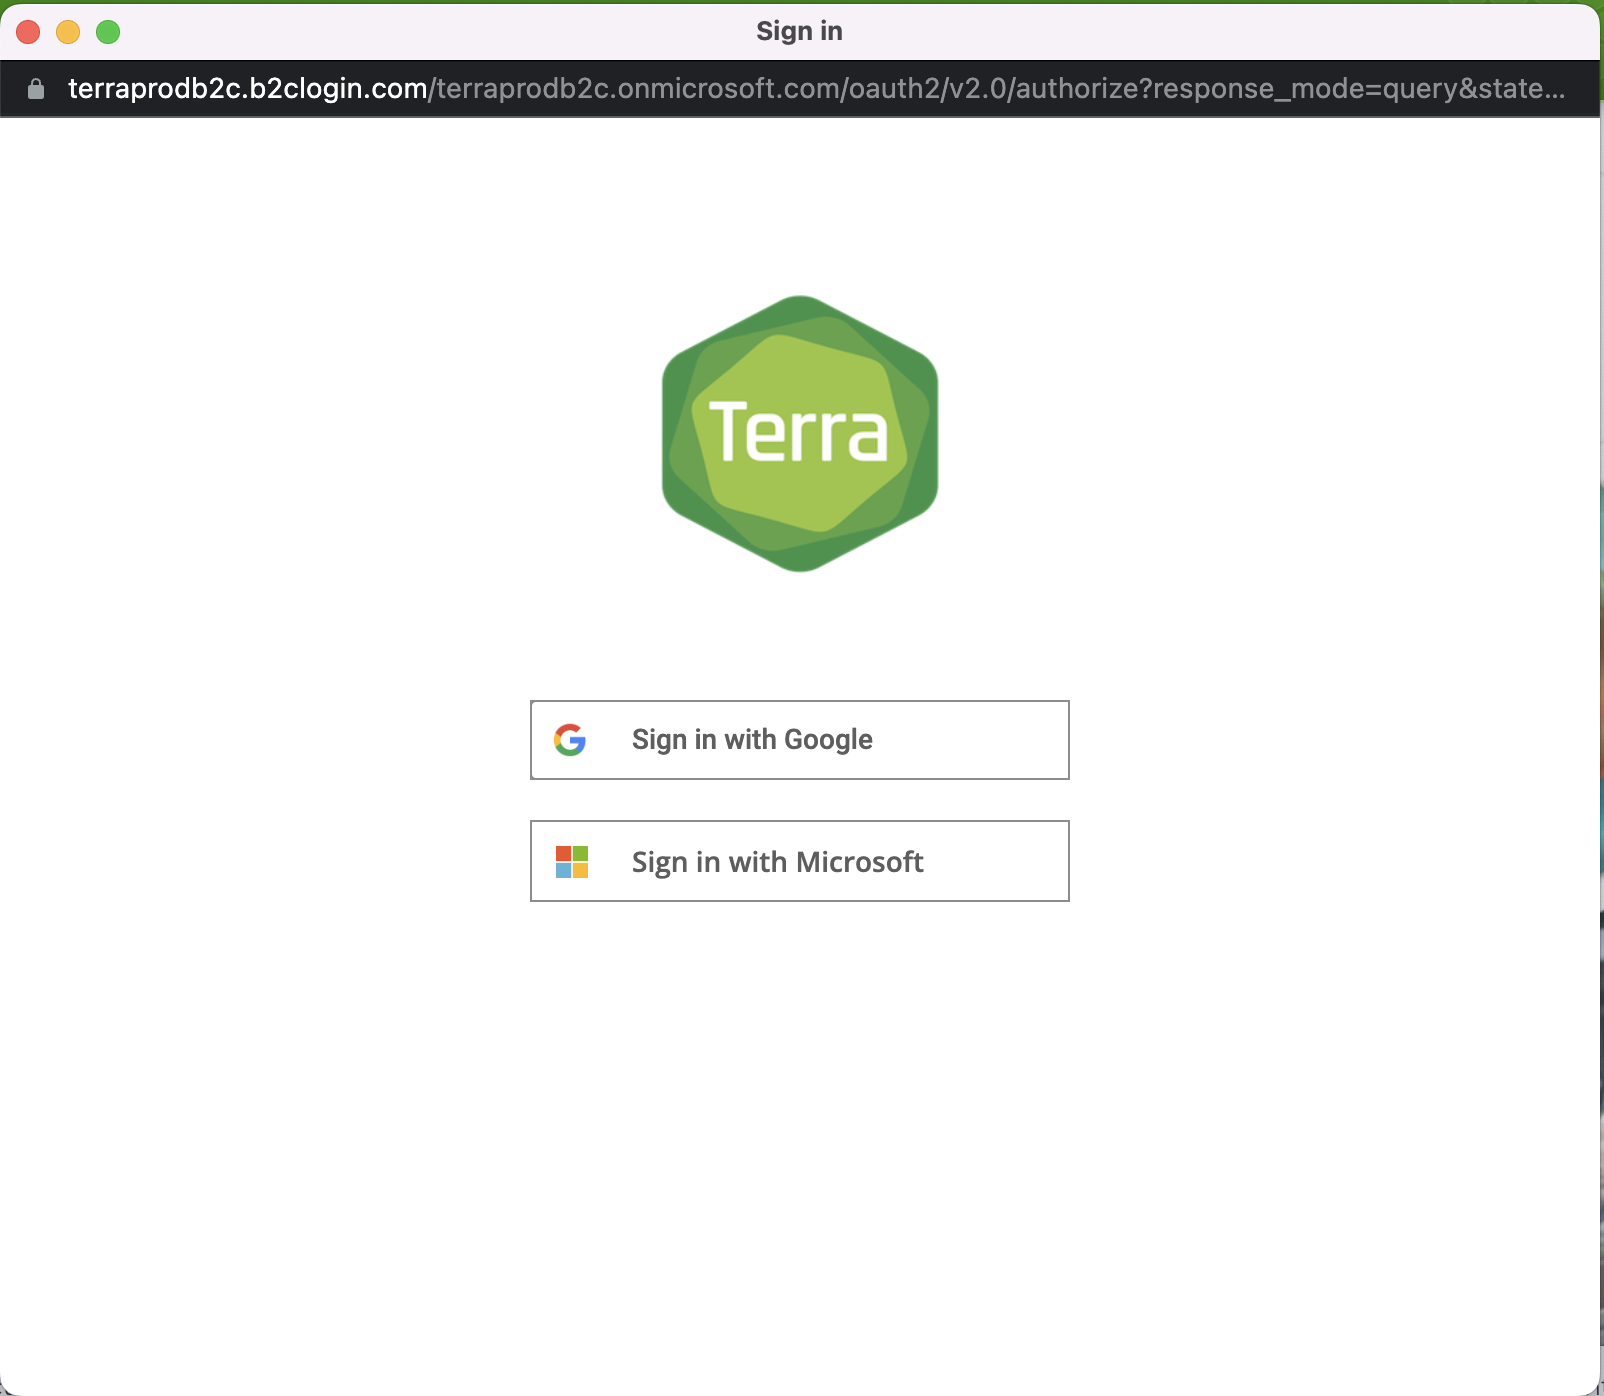Minimize the window with the yellow button
Viewport: 1604px width, 1396px height.
(x=68, y=32)
